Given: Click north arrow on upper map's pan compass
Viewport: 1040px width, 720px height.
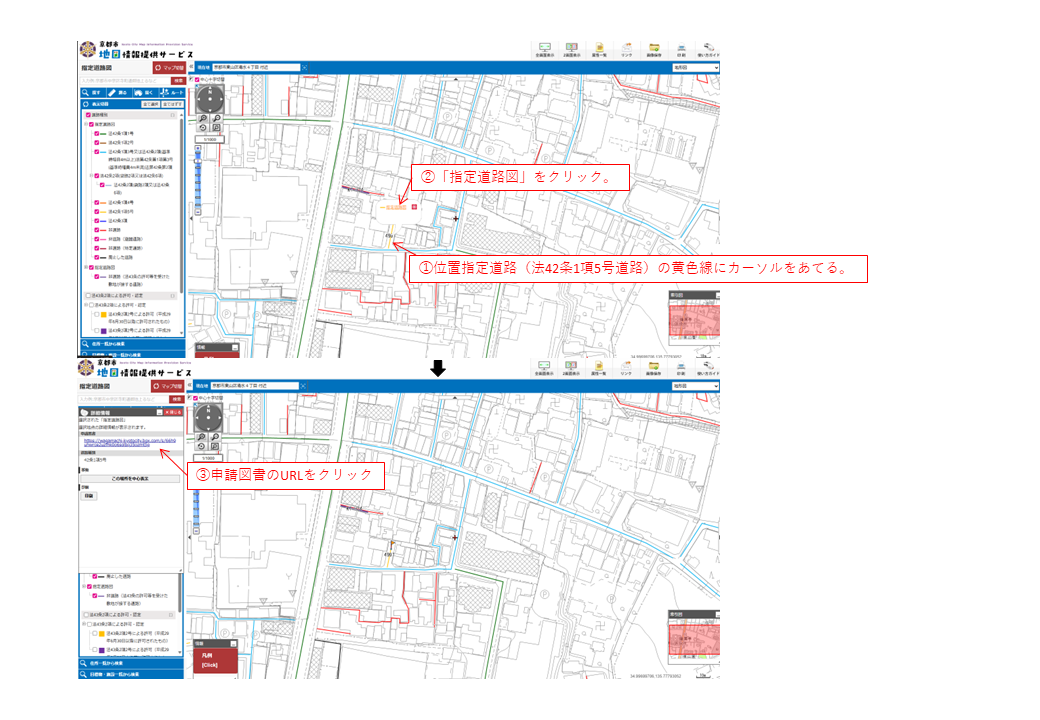Looking at the screenshot, I should pyautogui.click(x=211, y=88).
